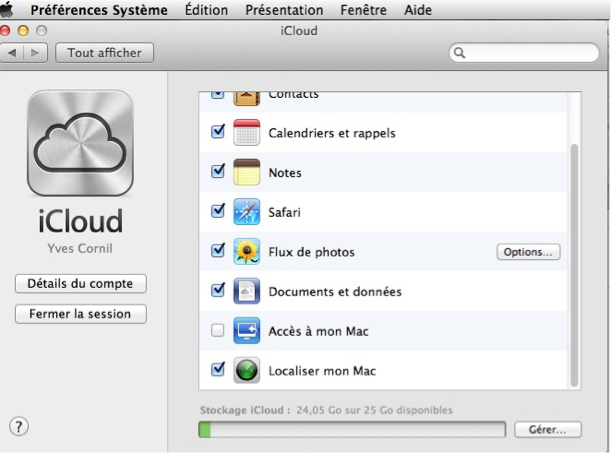
Task: Click the iCloud storage usage bar
Action: (352, 430)
